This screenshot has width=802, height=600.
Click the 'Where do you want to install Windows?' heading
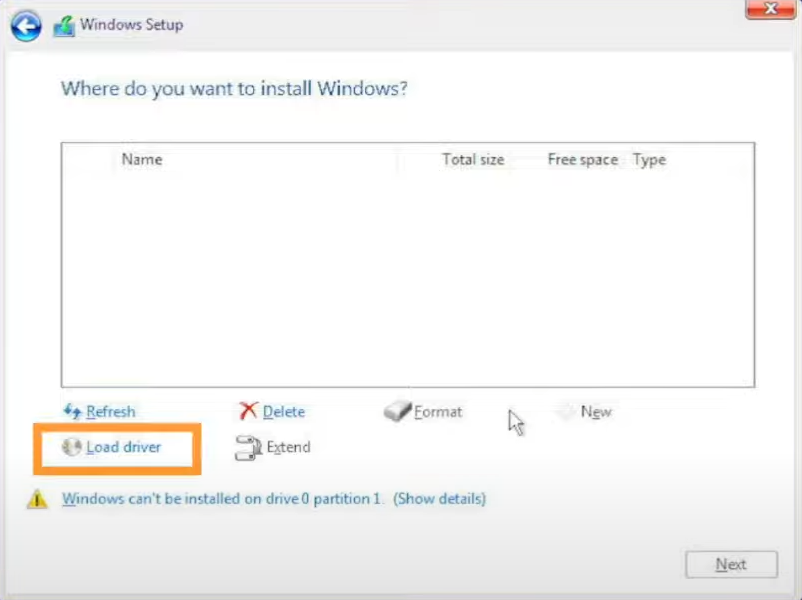[234, 88]
